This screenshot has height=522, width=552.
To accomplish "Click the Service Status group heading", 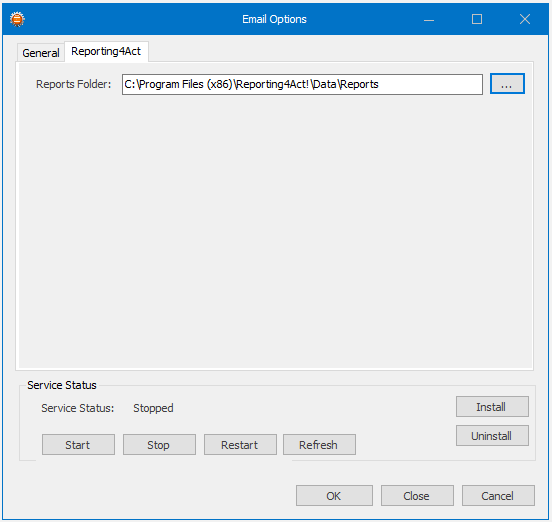I will [62, 385].
